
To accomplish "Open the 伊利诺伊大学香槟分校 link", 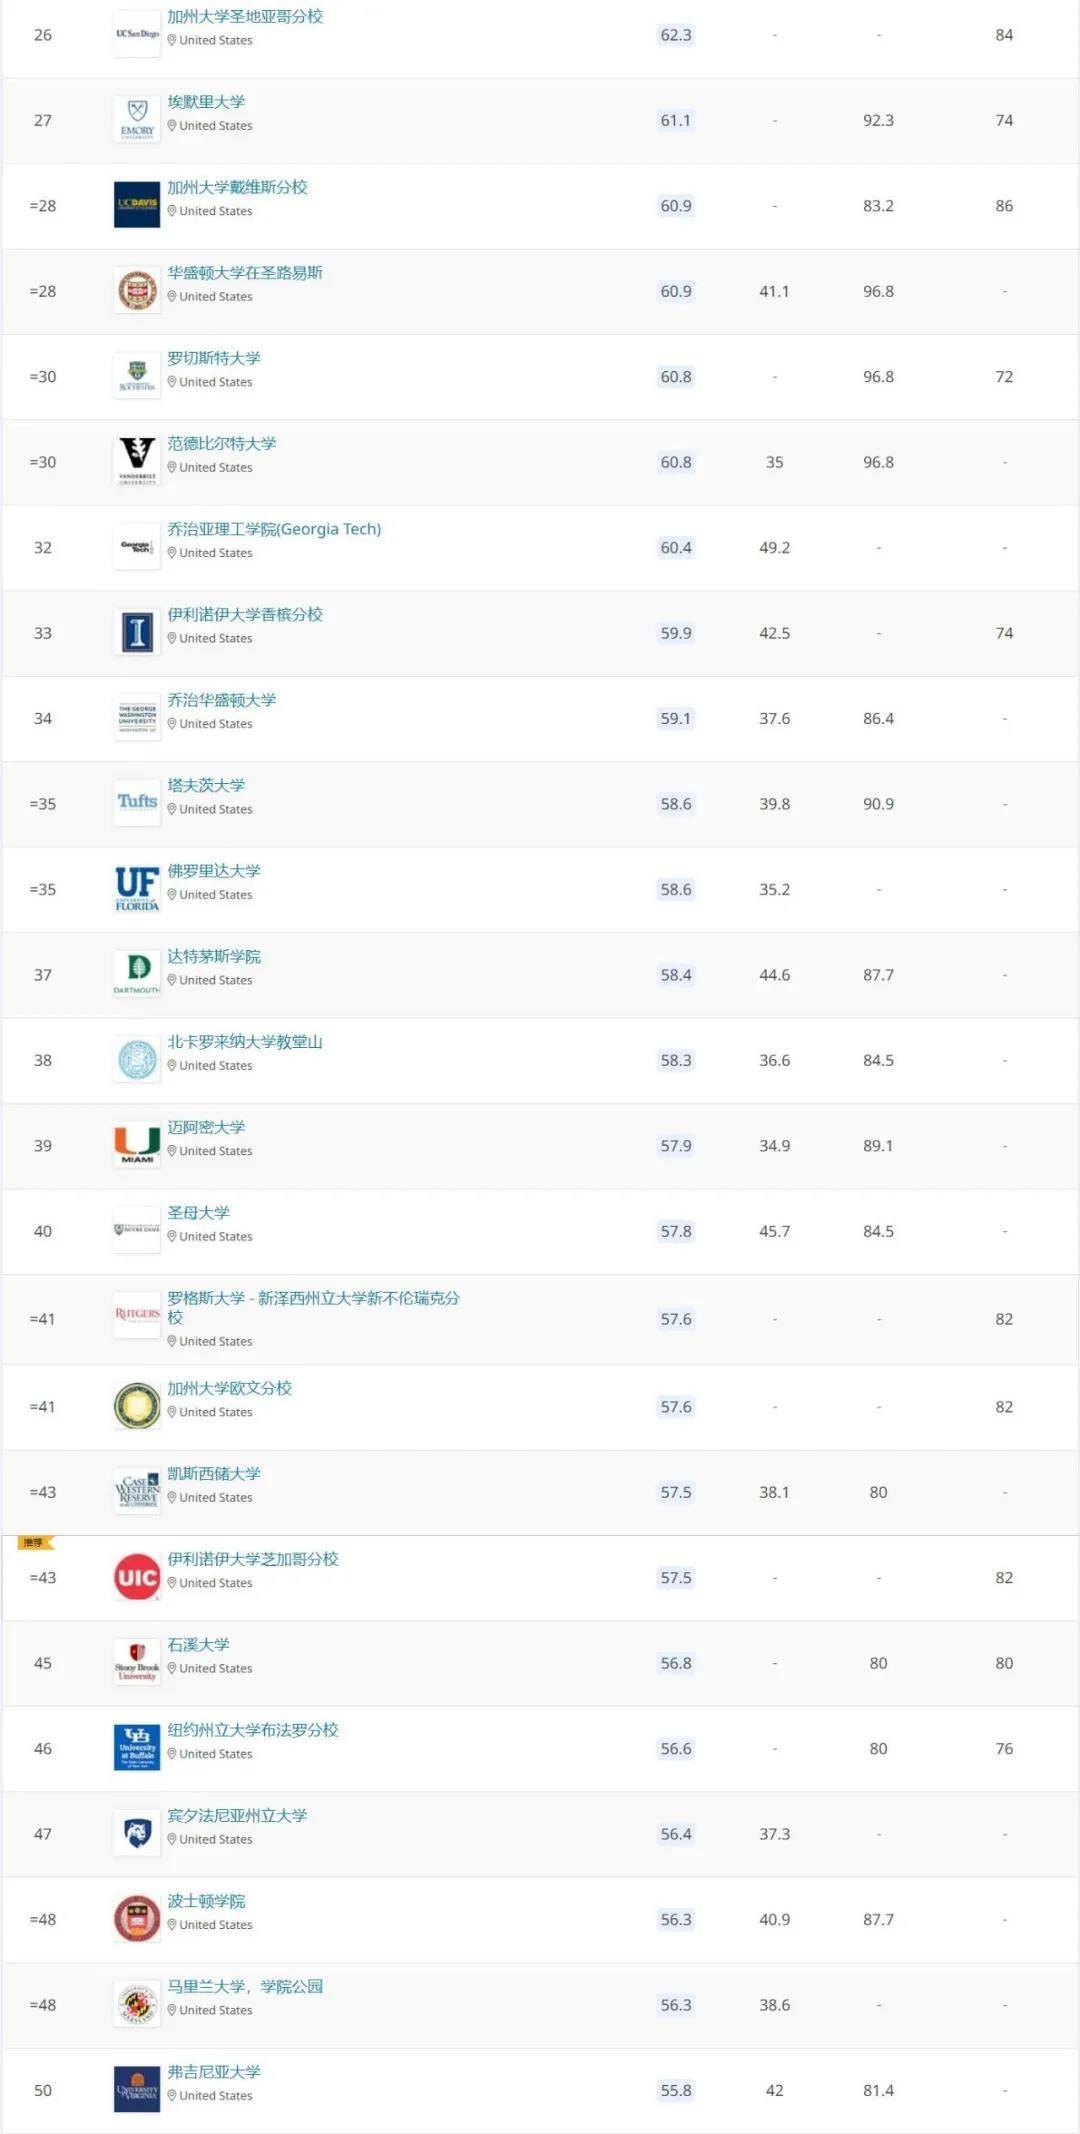I will [245, 615].
